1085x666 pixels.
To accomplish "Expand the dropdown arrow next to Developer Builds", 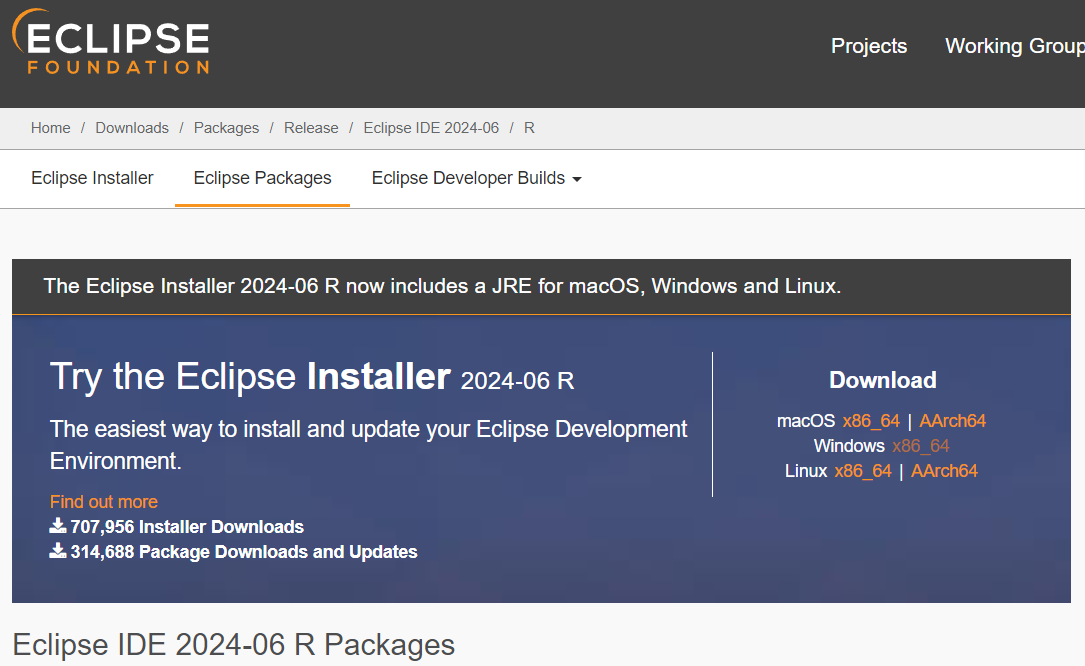I will point(576,177).
